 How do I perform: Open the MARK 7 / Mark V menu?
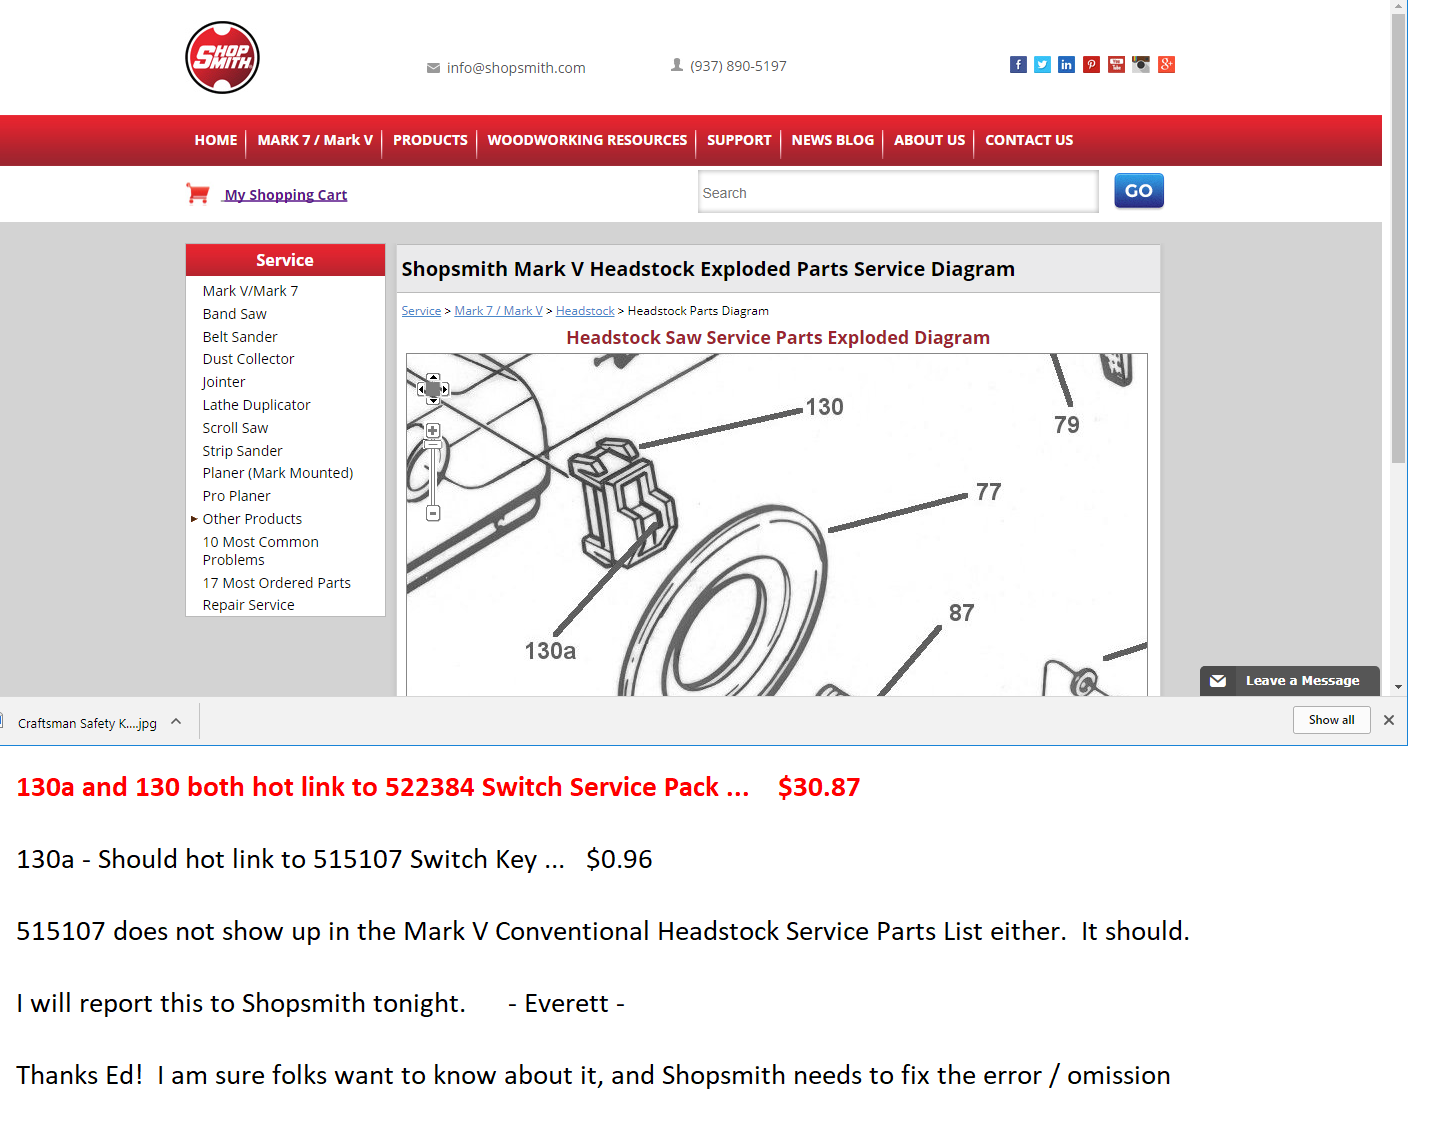coord(315,140)
